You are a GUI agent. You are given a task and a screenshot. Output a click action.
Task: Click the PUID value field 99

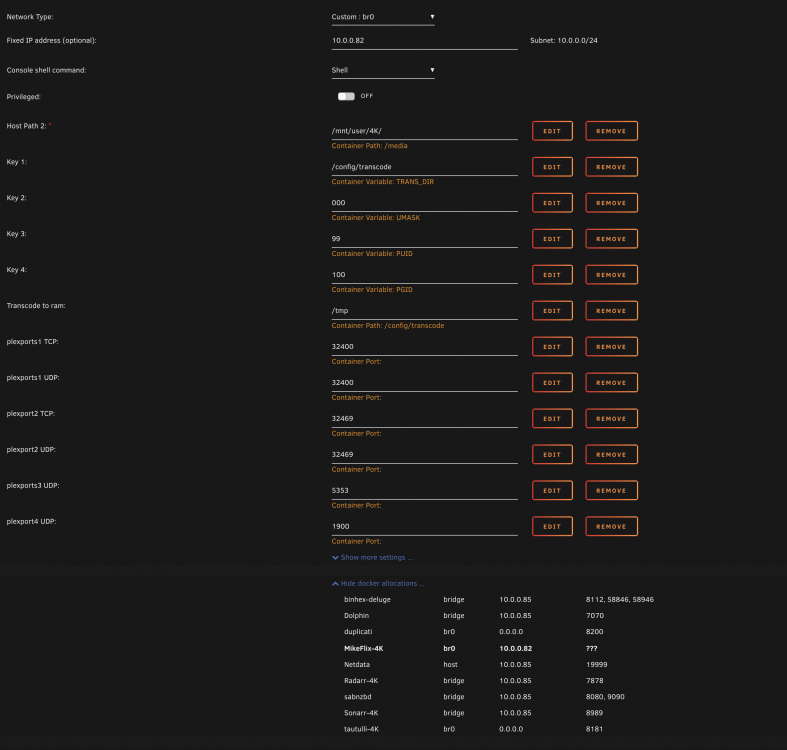(x=424, y=239)
